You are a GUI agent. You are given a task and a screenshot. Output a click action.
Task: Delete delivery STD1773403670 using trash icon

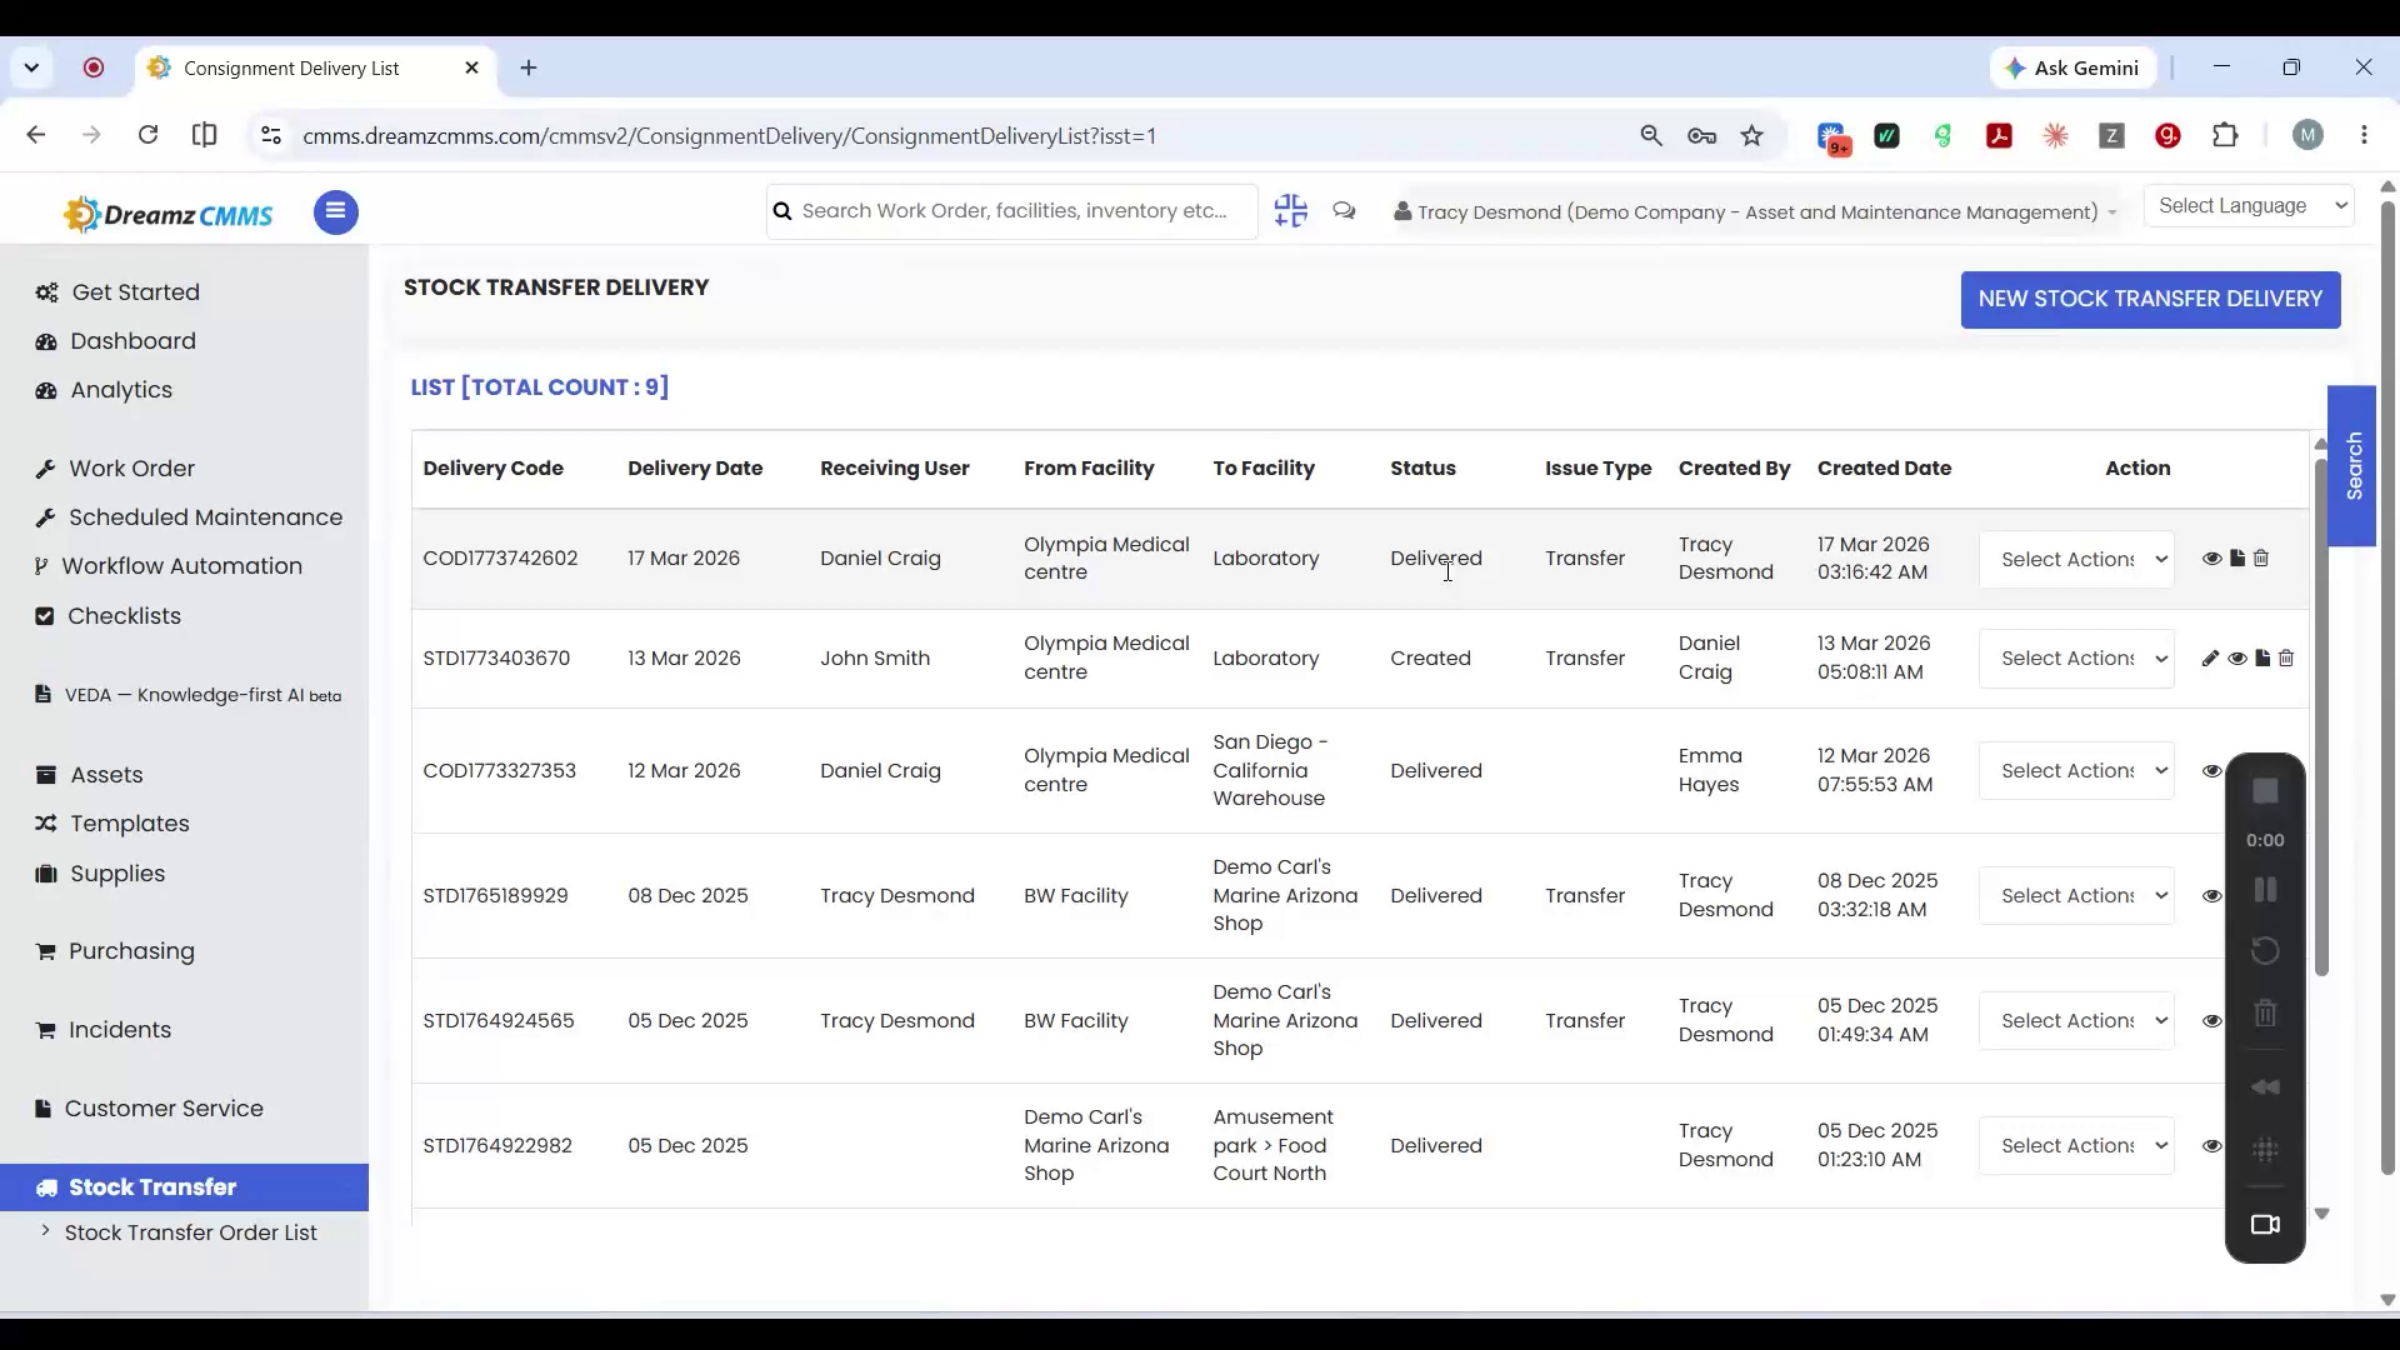point(2286,658)
